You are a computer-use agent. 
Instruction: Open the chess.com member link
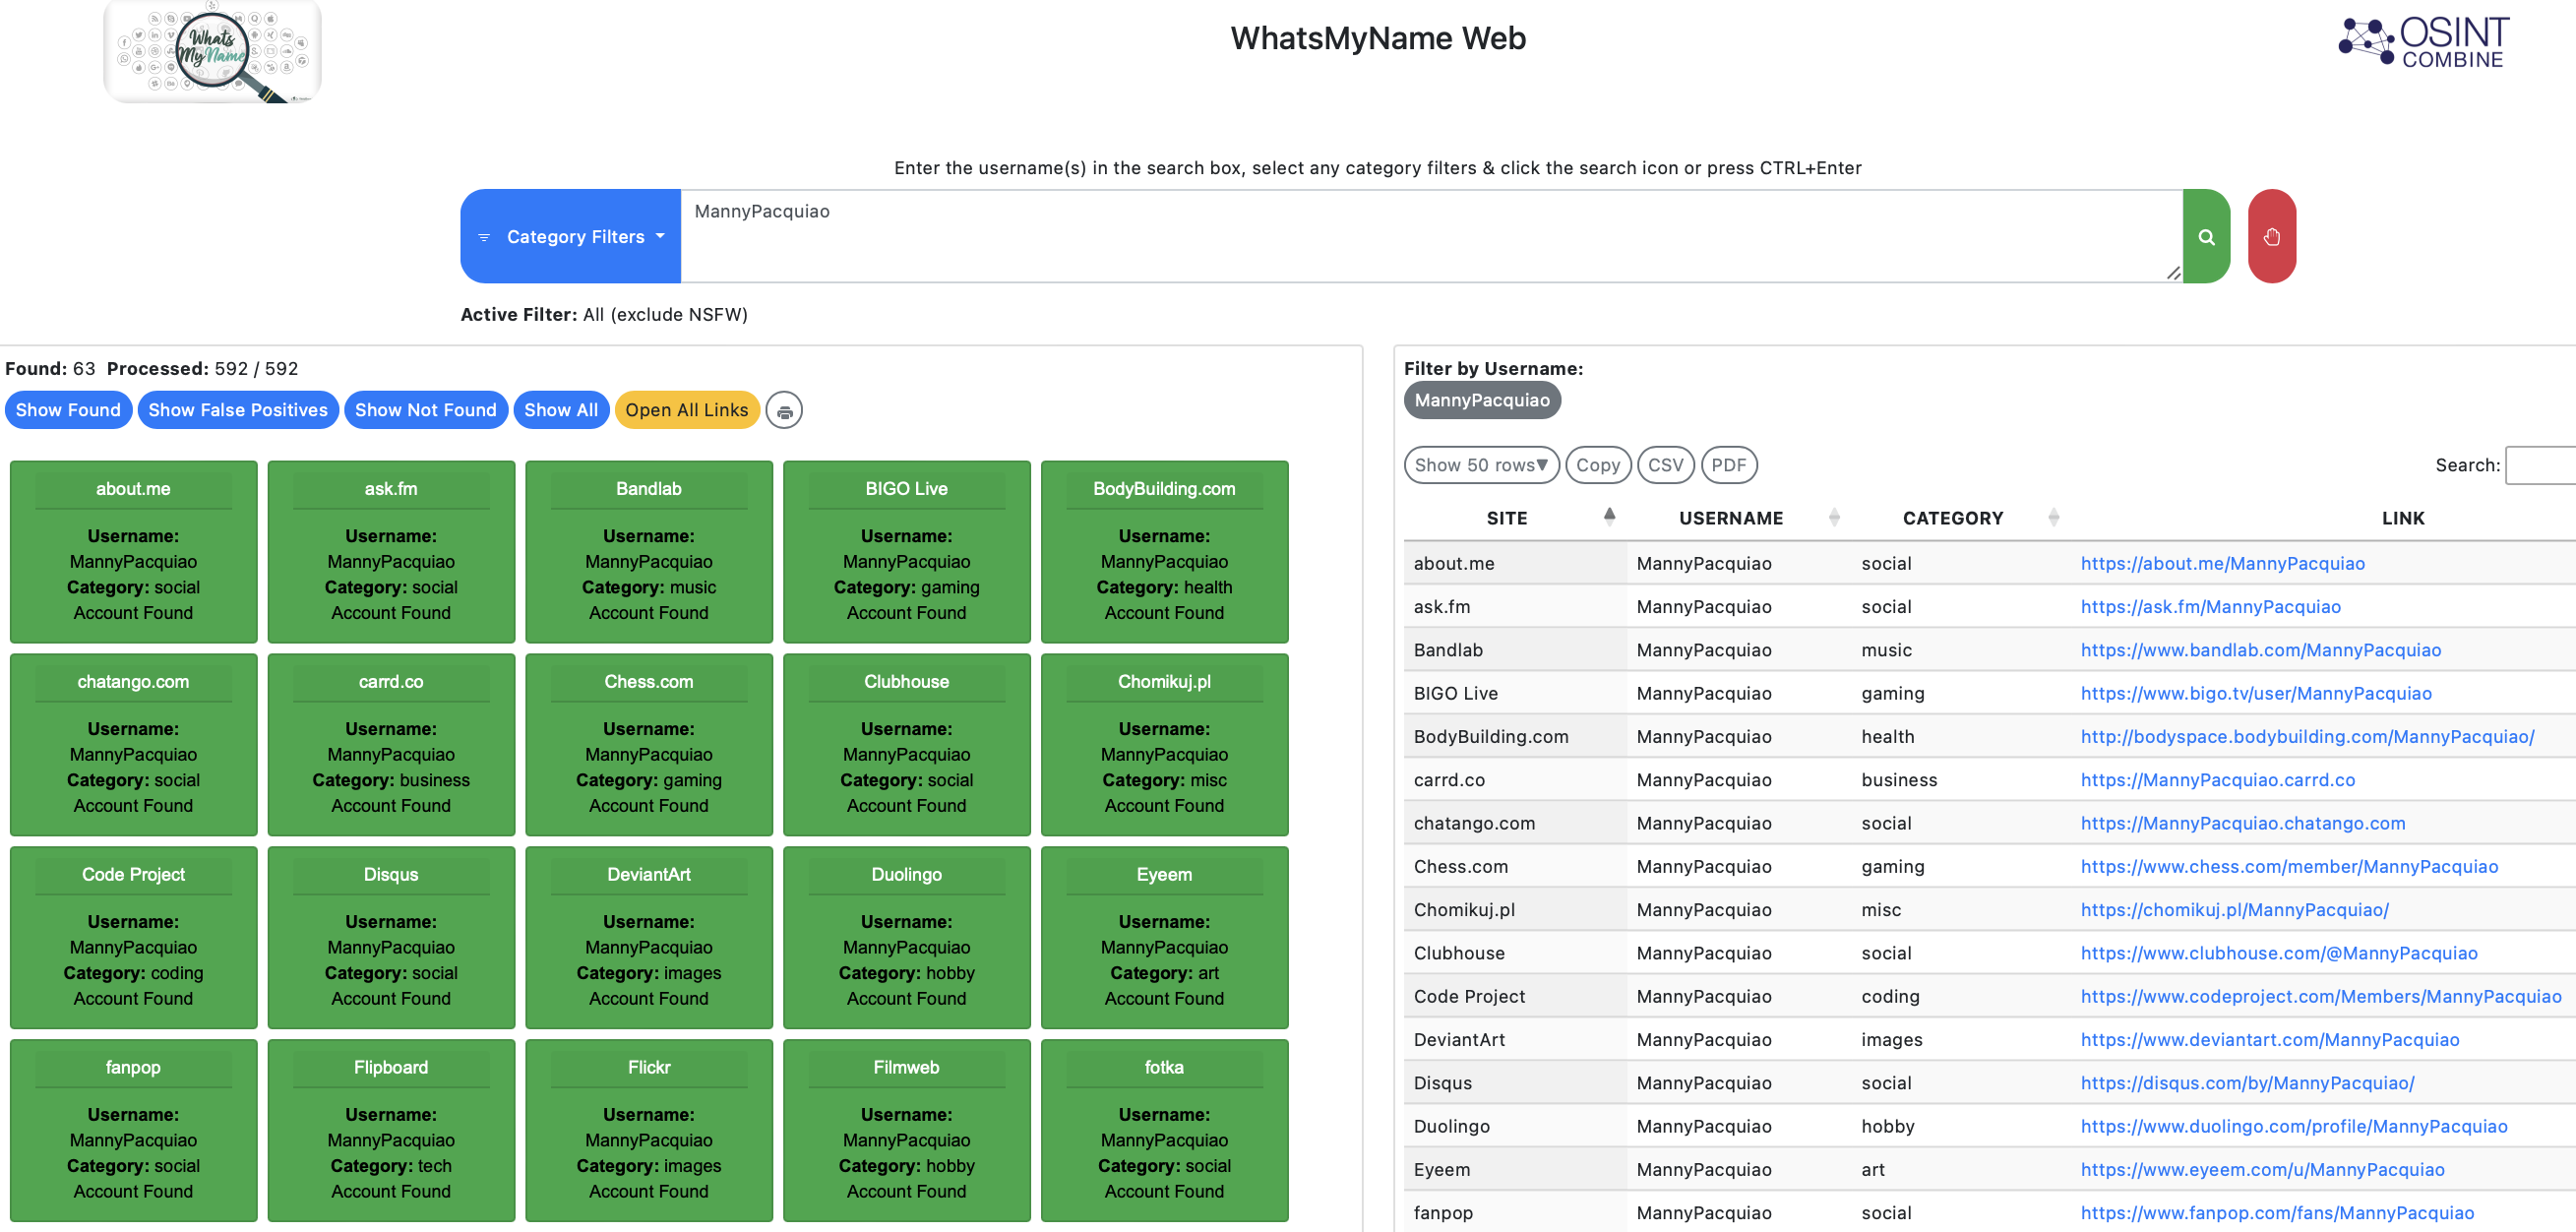[2289, 867]
